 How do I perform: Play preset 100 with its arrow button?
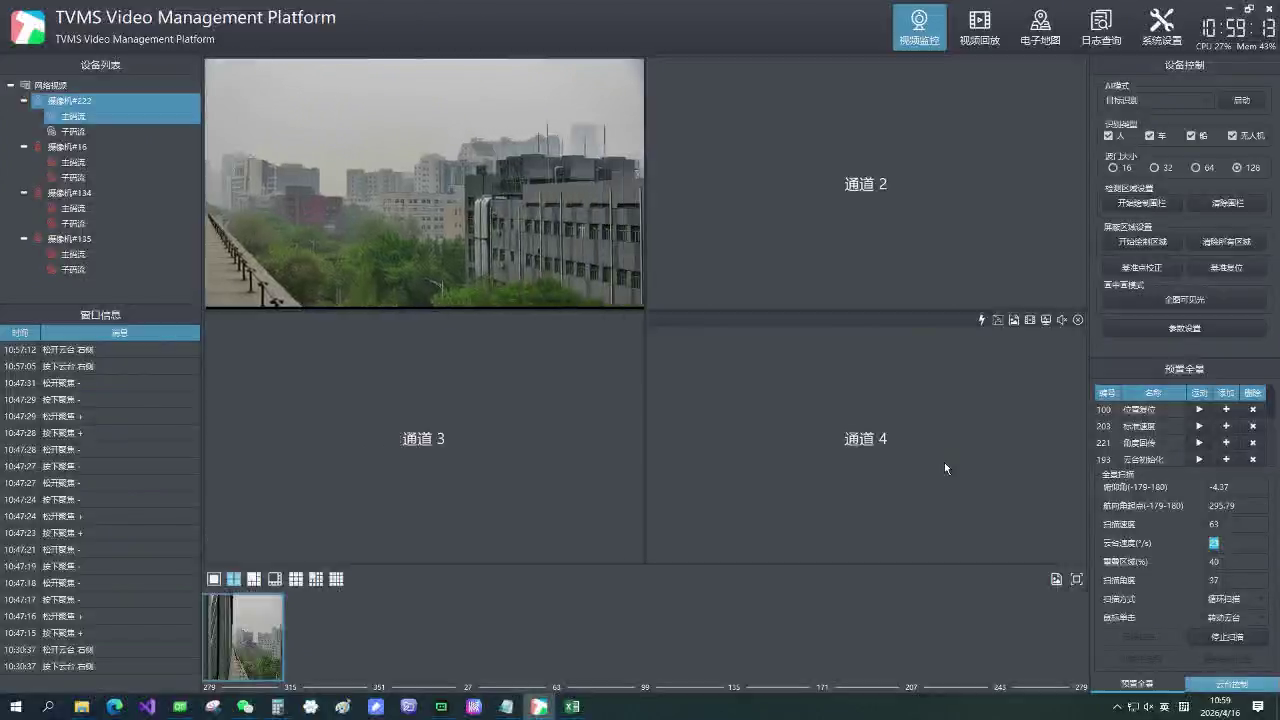pos(1199,409)
